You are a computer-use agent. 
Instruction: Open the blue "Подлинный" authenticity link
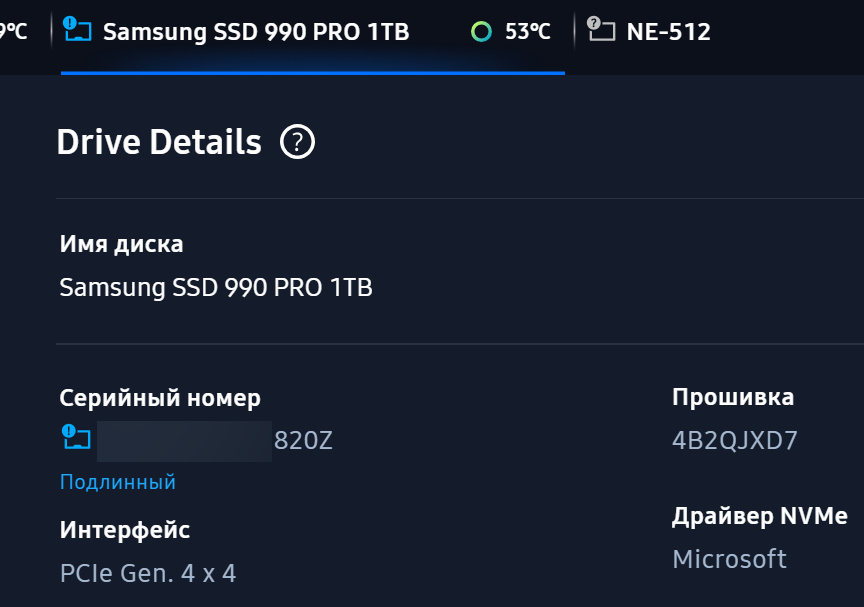(118, 482)
